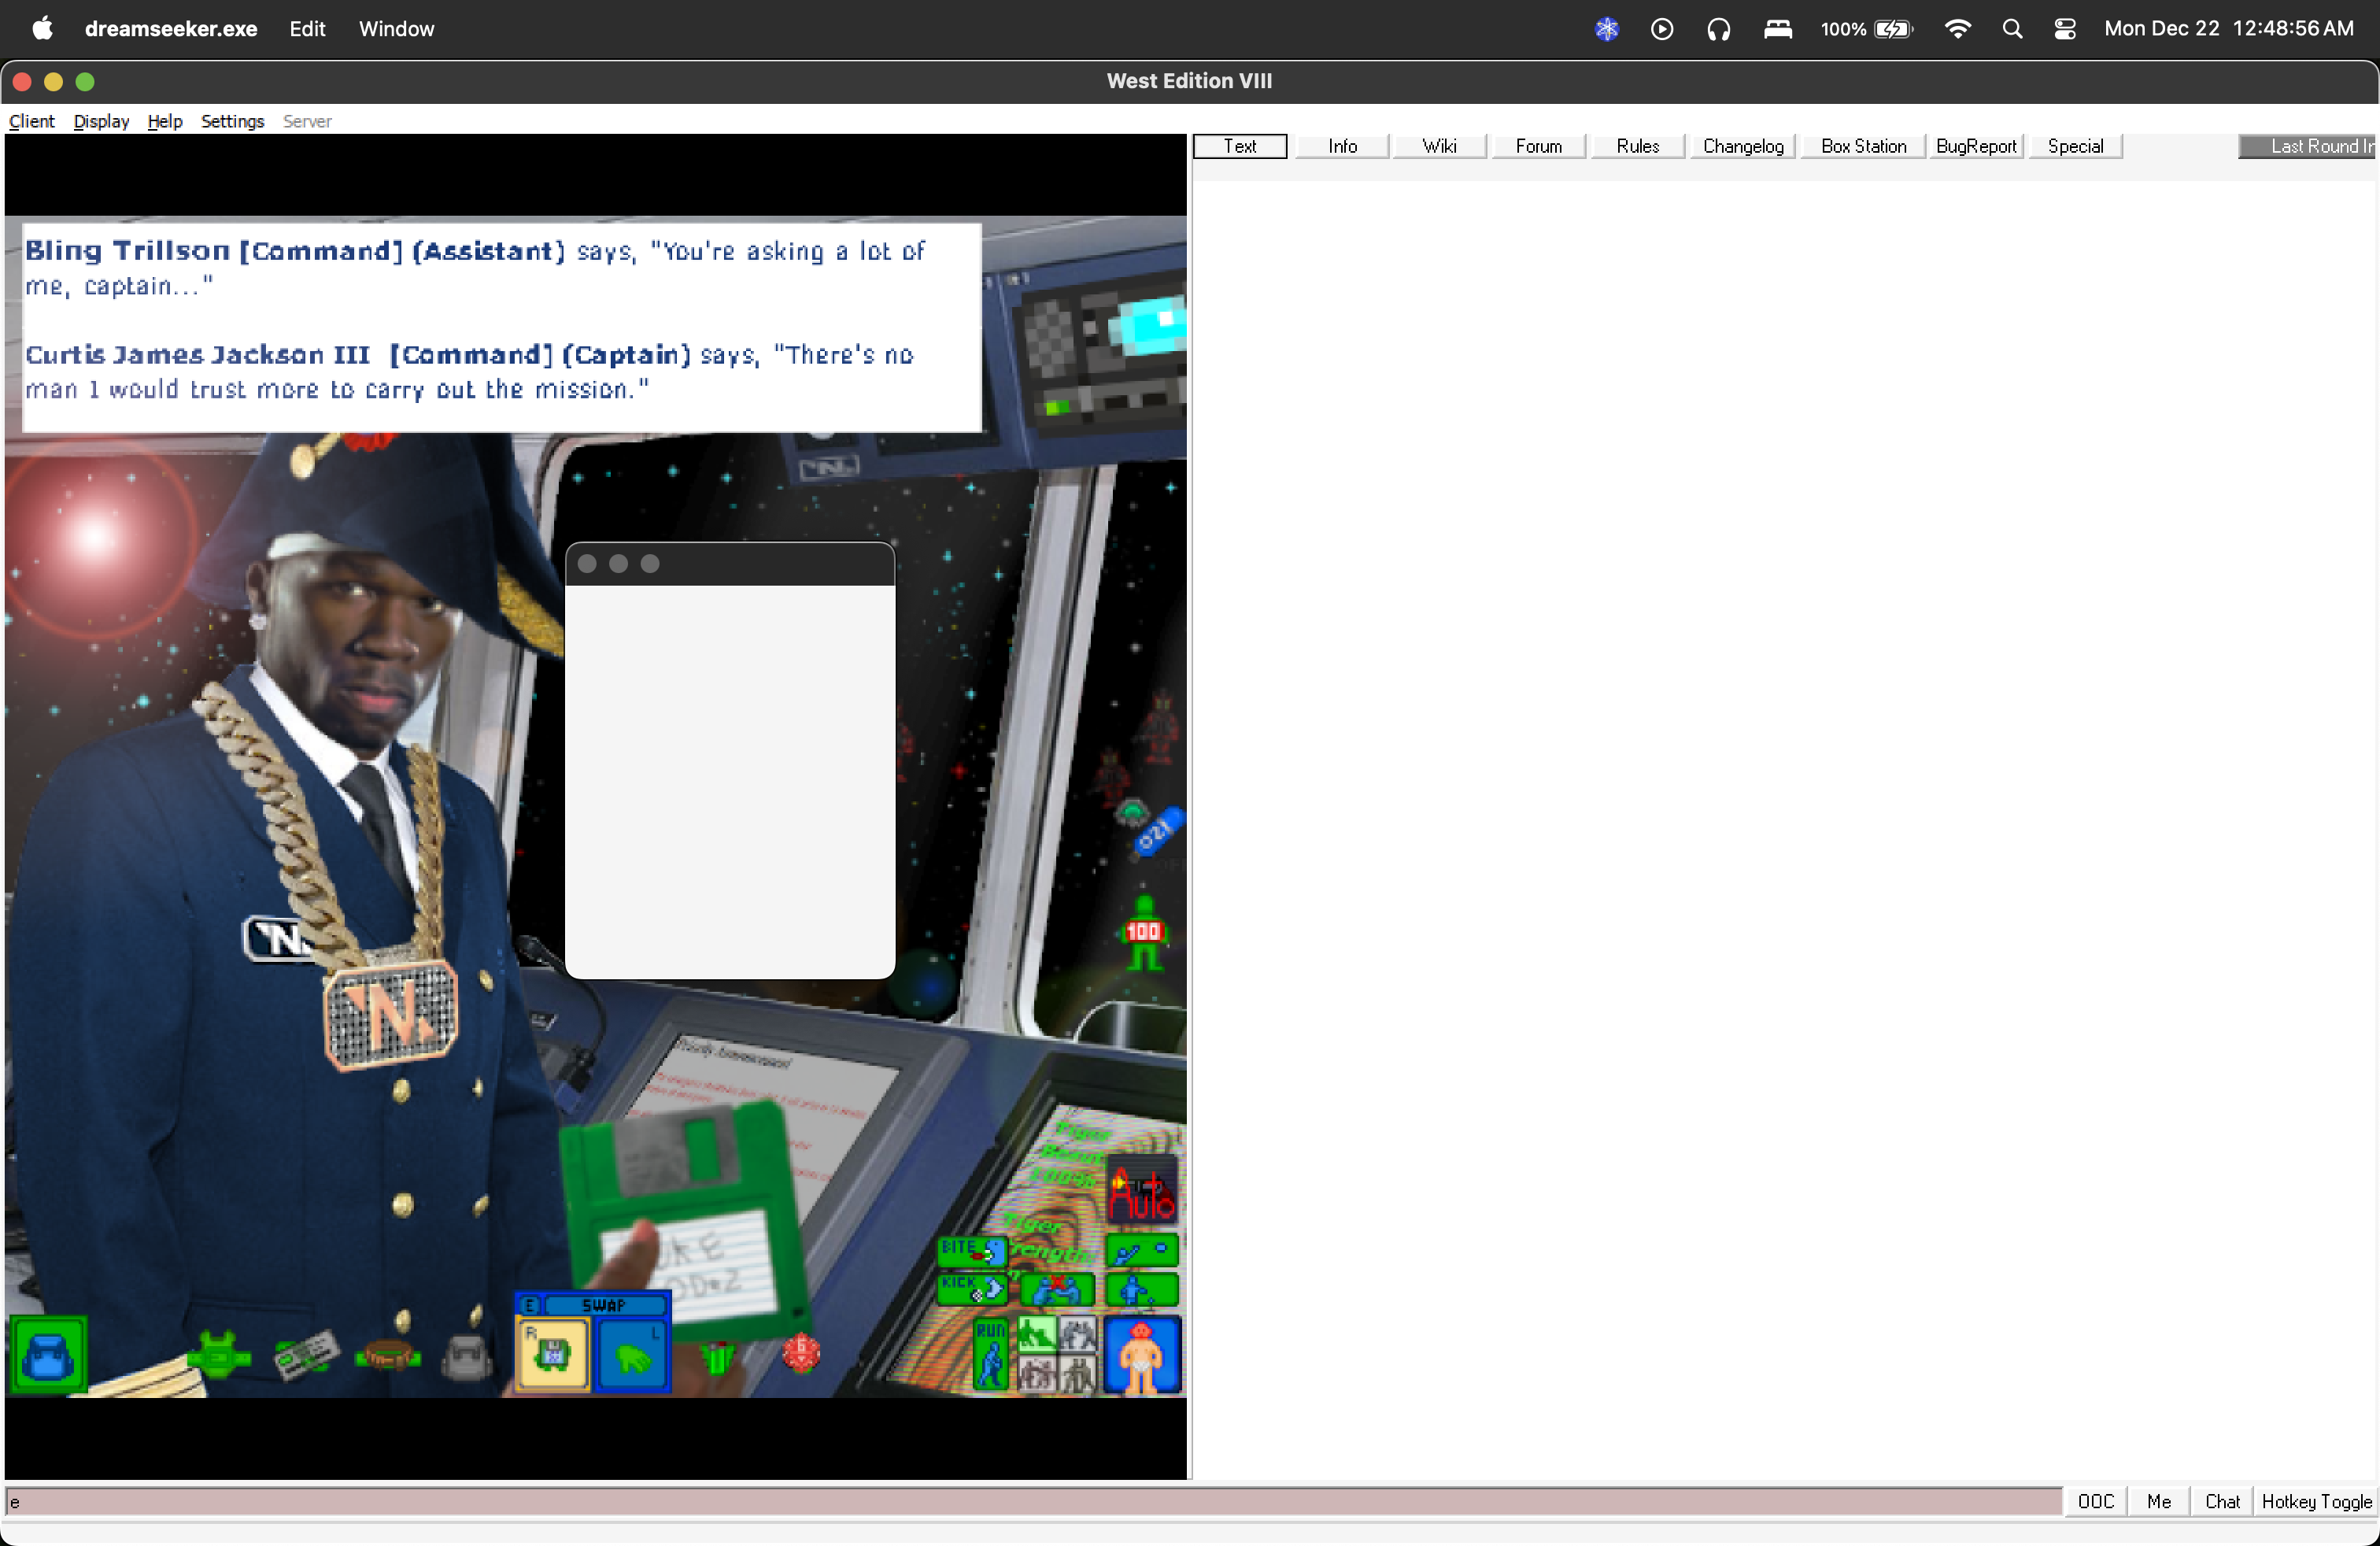Select the brown belt slot icon
This screenshot has height=1546, width=2380.
[x=388, y=1356]
